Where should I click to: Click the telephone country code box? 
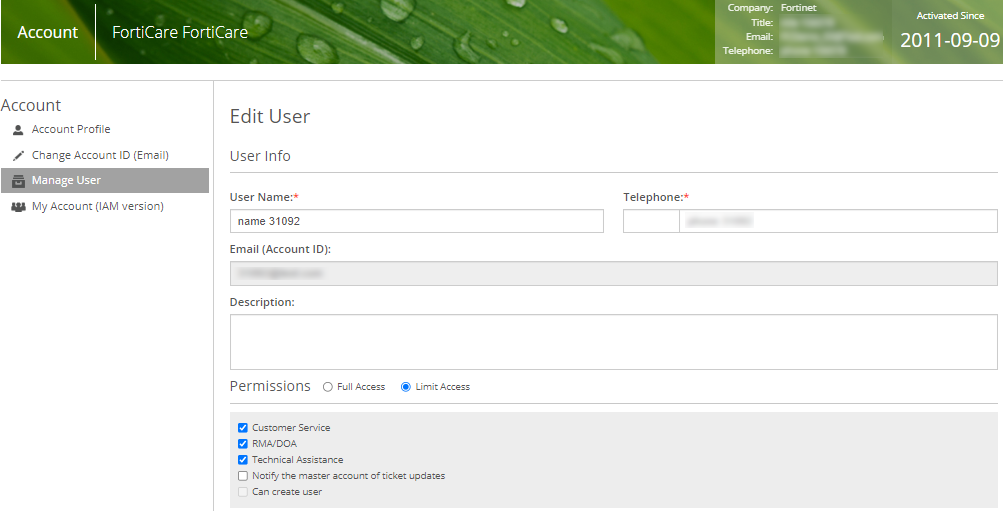coord(651,221)
